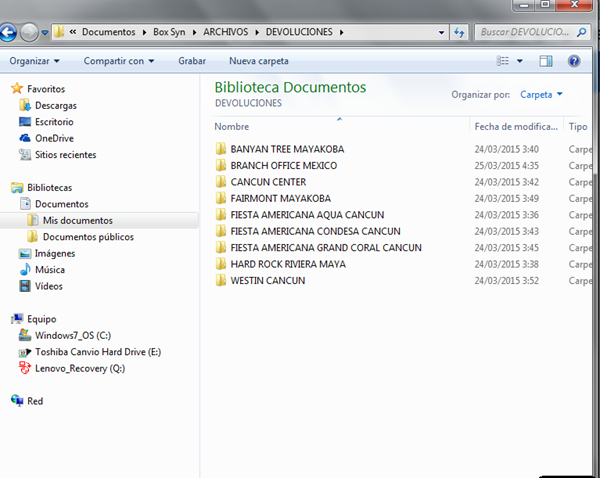The width and height of the screenshot is (600, 478).
Task: Select the Documentos library in tree
Action: (x=62, y=204)
